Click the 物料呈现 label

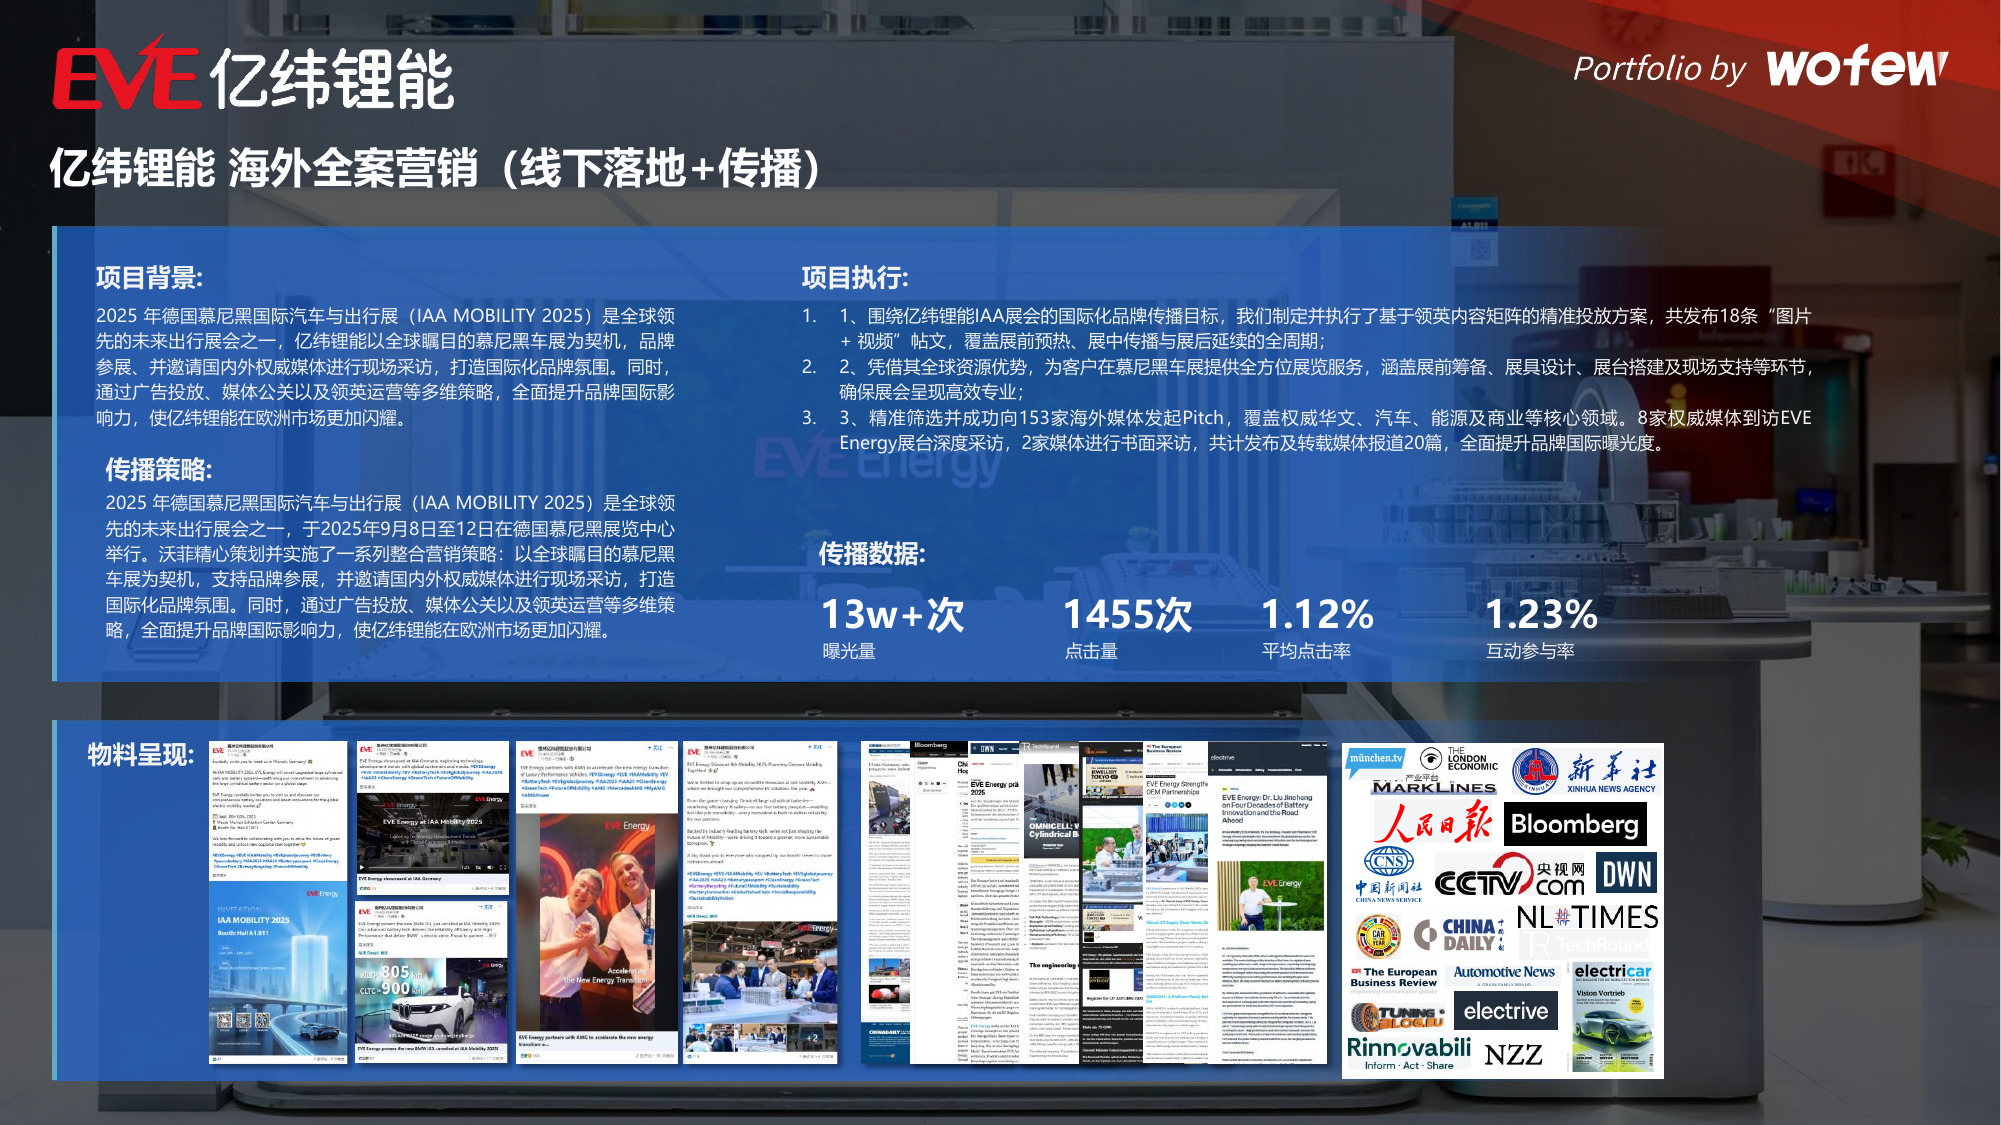[x=140, y=755]
